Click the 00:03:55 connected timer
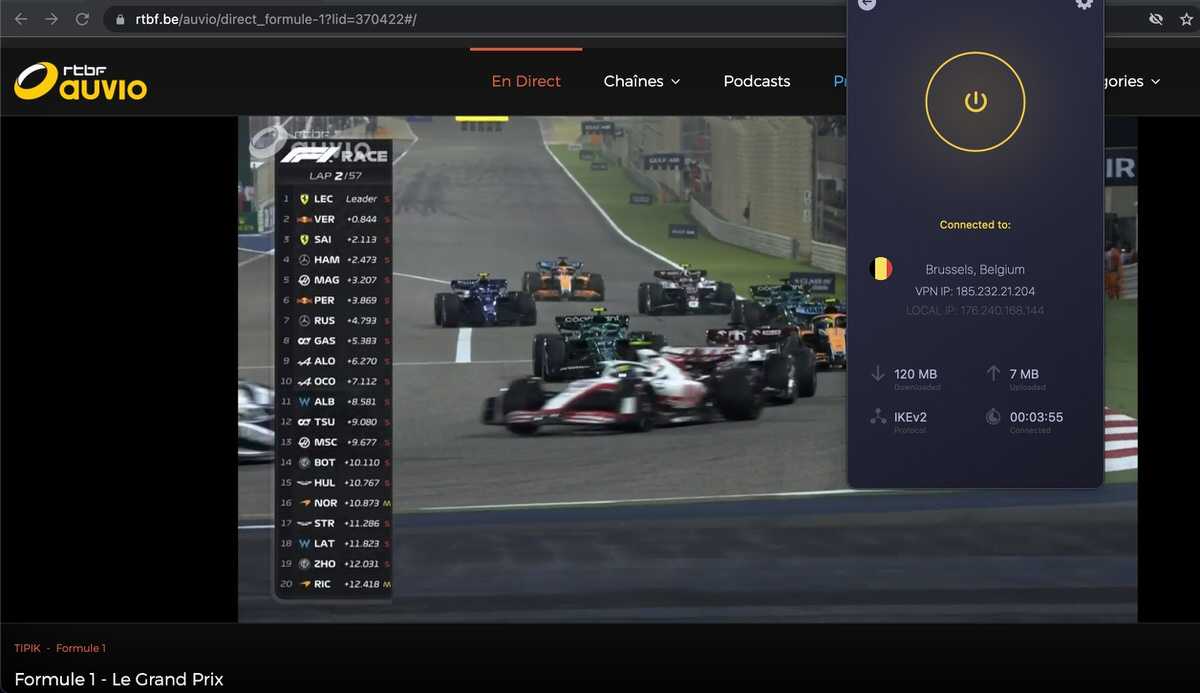 [x=1036, y=417]
